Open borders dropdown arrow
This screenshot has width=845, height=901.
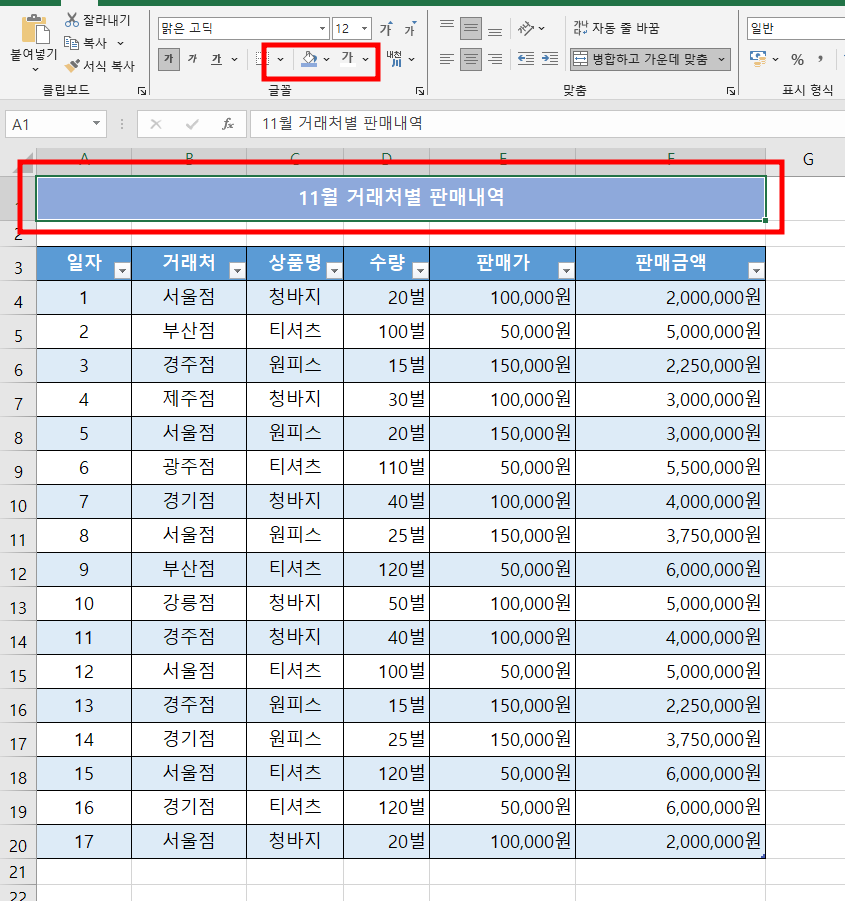click(x=280, y=59)
